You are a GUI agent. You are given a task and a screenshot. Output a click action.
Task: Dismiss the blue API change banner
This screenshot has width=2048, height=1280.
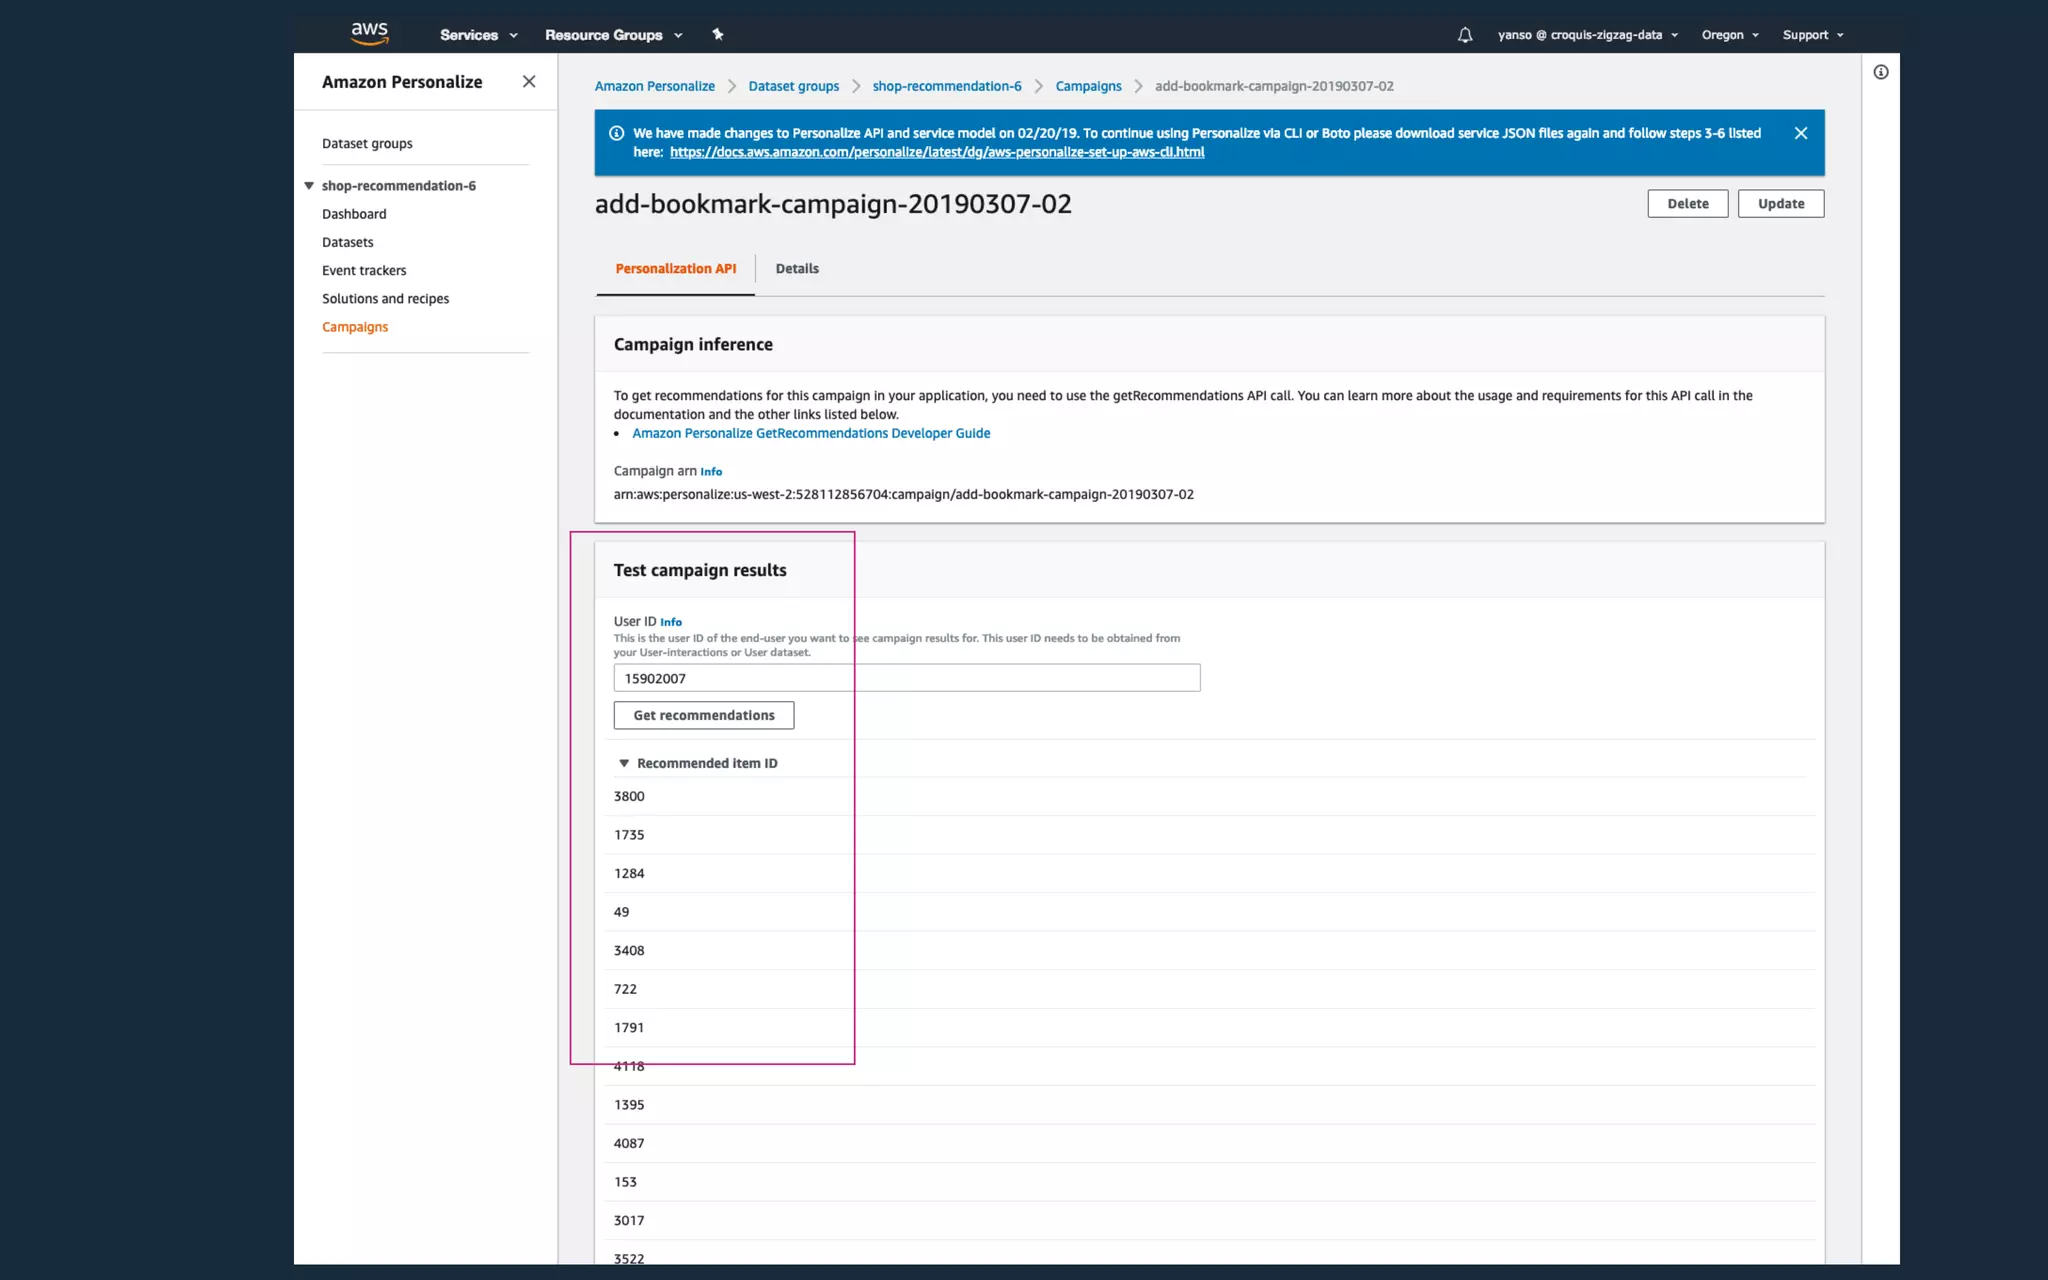[x=1800, y=133]
